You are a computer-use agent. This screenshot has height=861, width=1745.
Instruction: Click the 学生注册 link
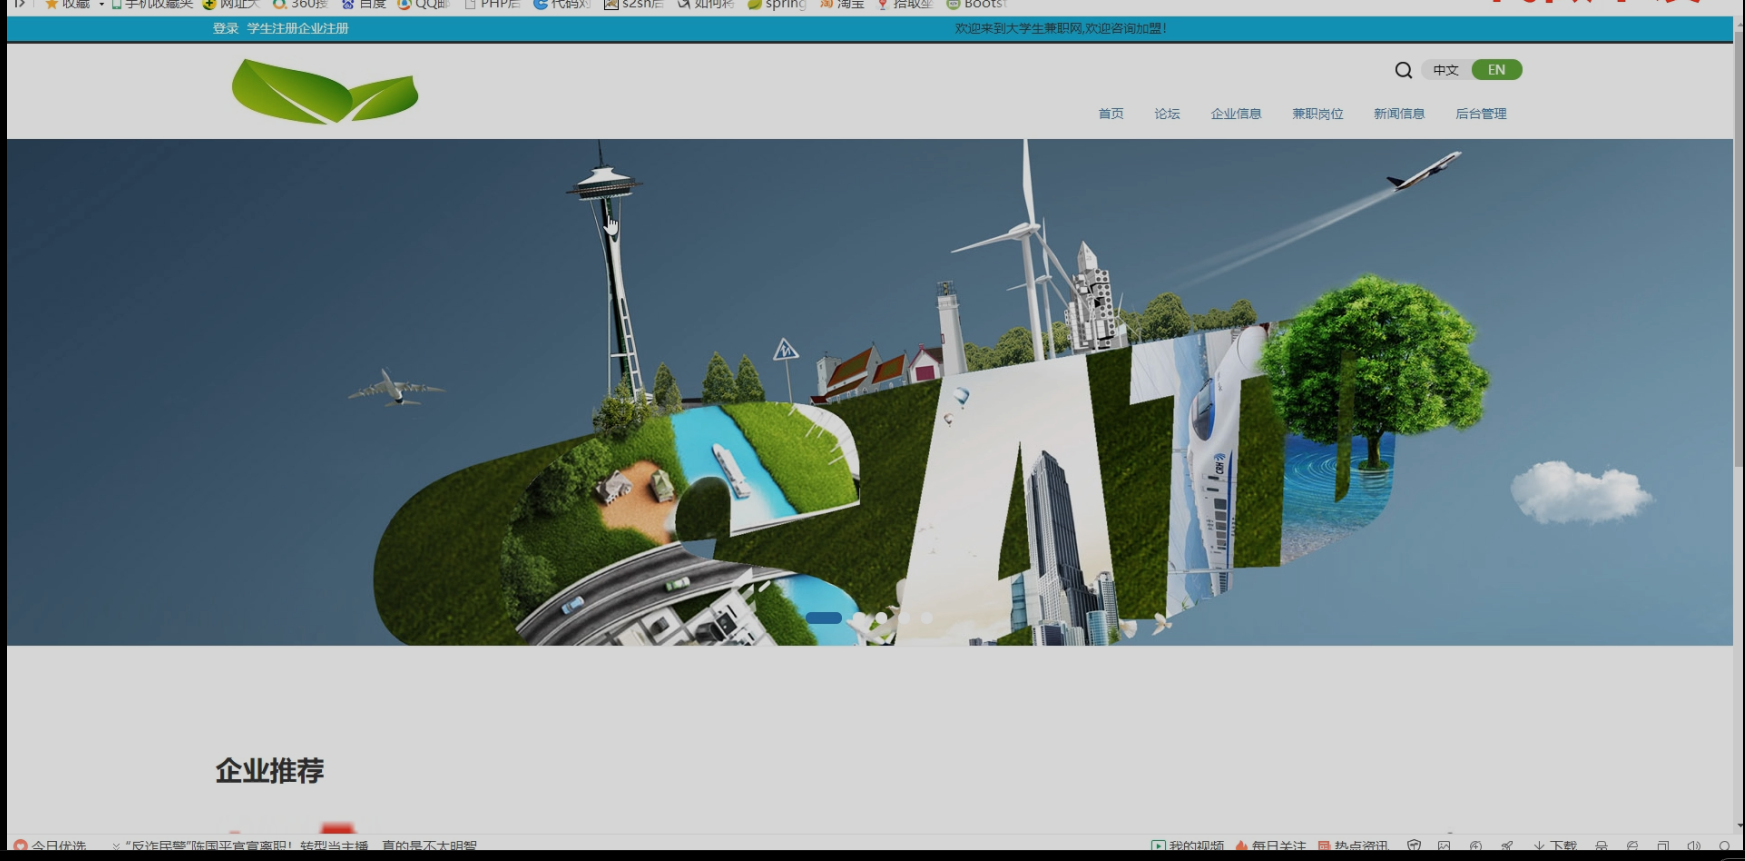[x=272, y=28]
